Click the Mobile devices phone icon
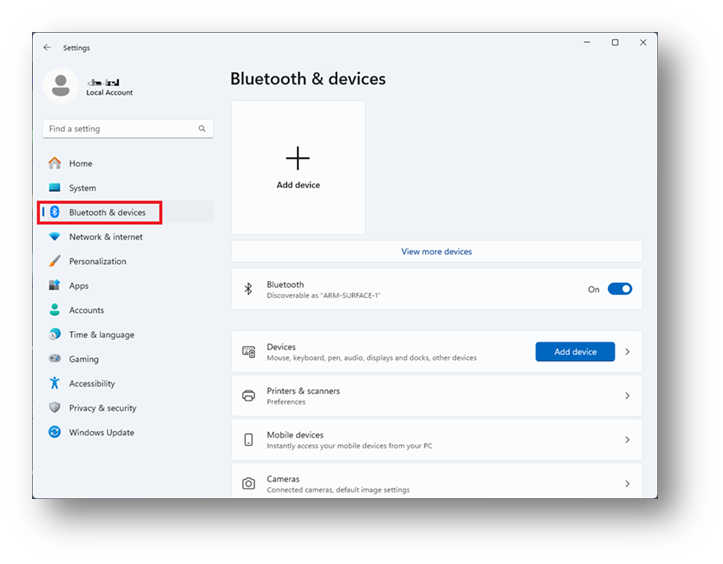This screenshot has width=723, height=564. (249, 439)
